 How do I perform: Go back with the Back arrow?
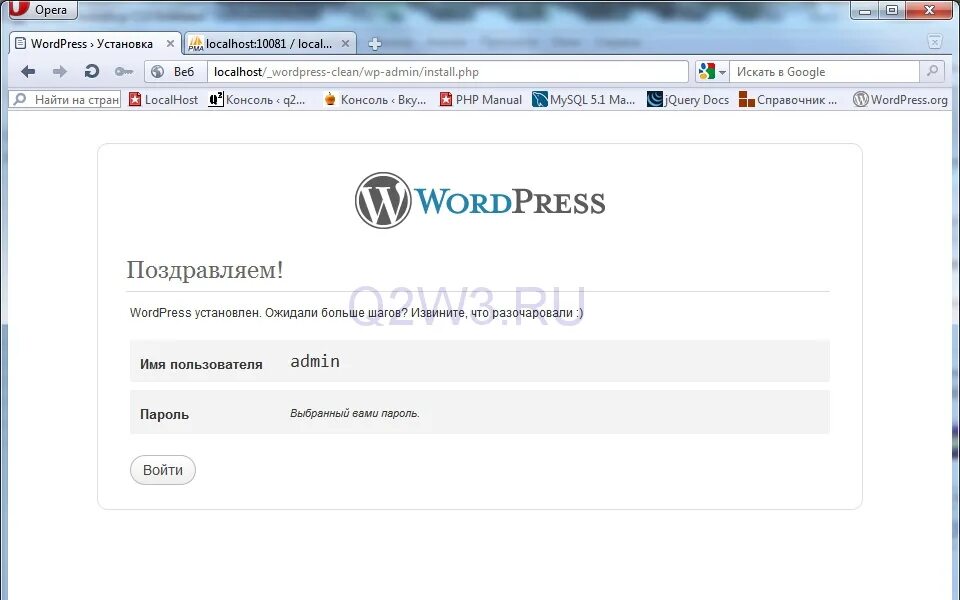pos(28,72)
